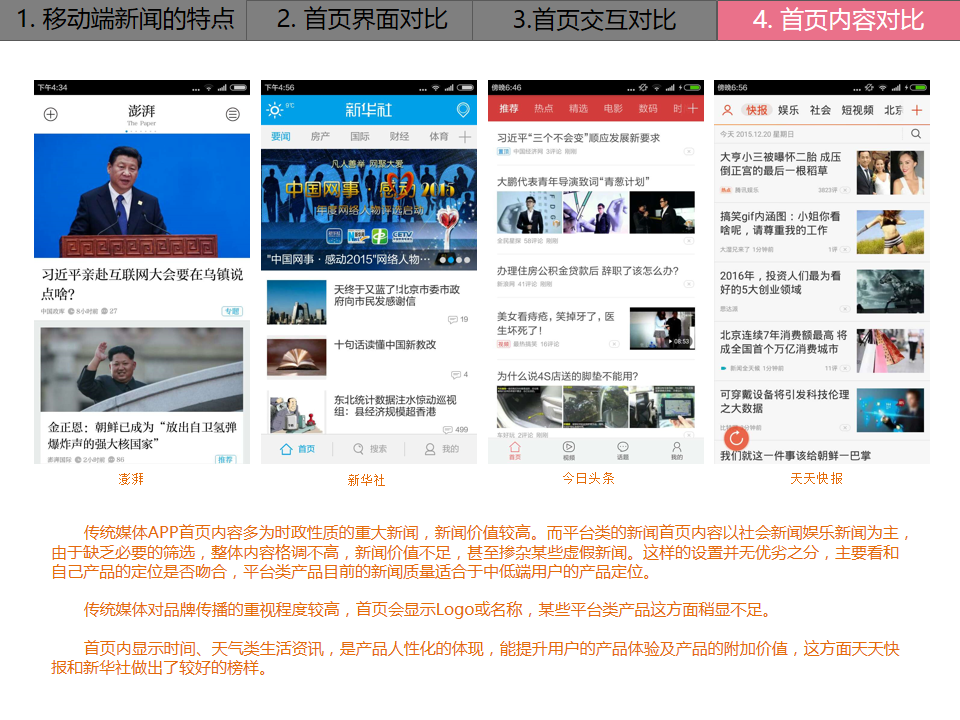Screen dimensions: 960x720
Task: Select 热点 tab in 今日头条
Action: click(x=543, y=108)
